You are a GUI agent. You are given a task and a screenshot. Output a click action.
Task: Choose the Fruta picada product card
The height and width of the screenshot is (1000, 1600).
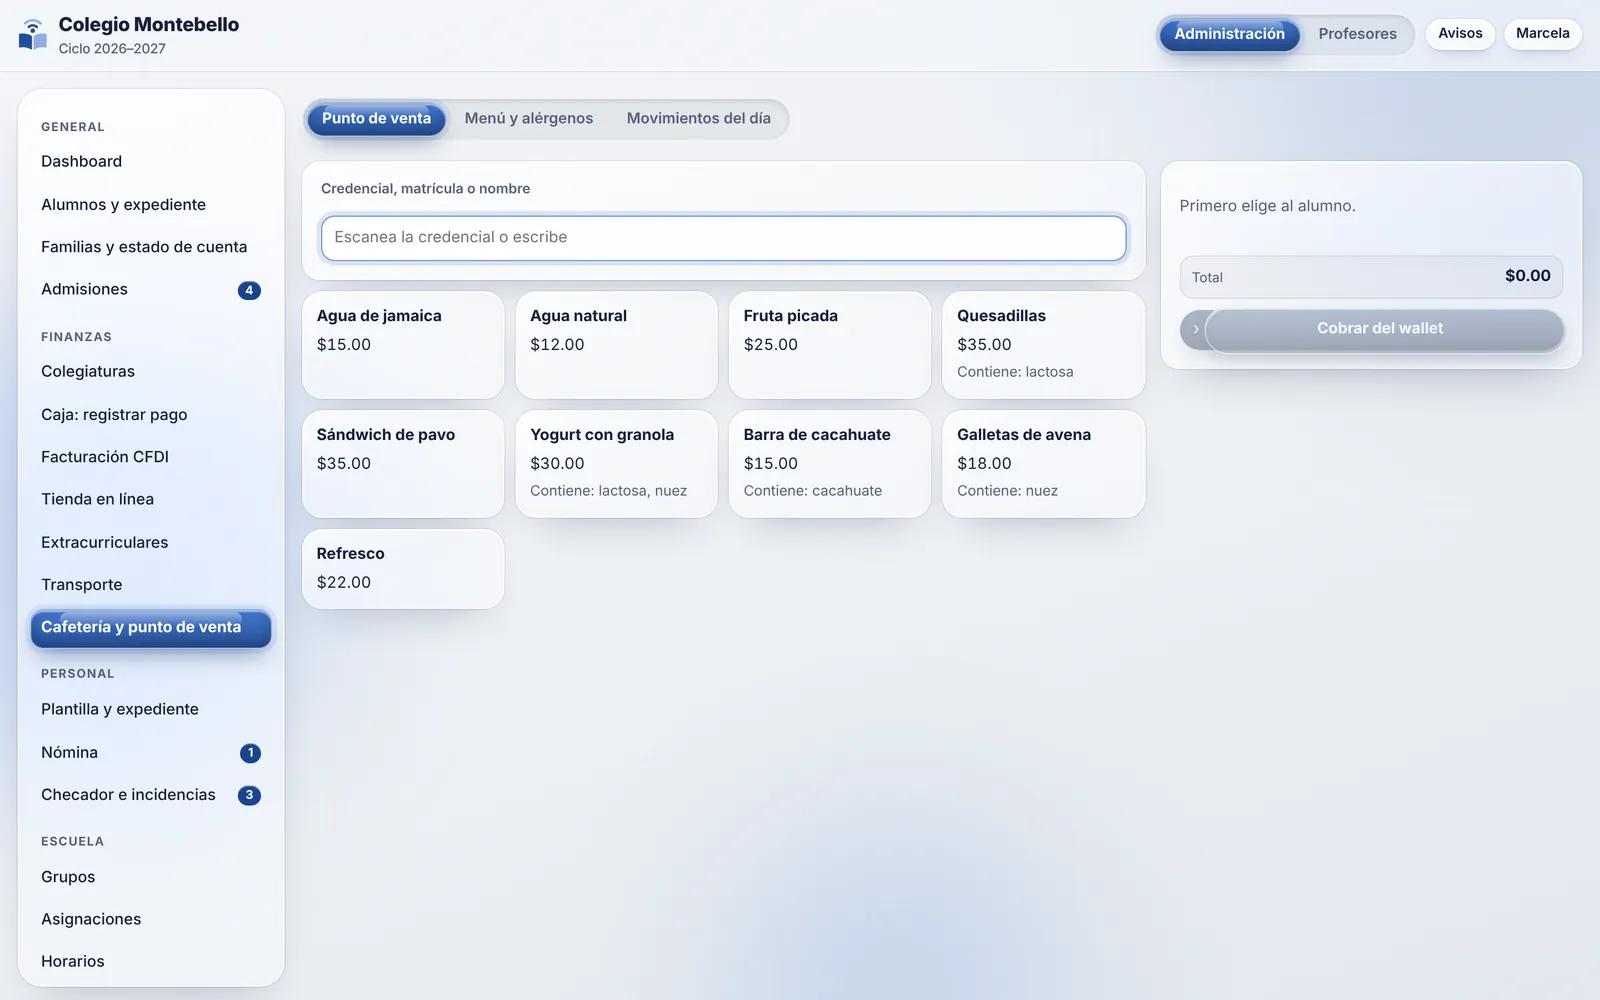pyautogui.click(x=830, y=345)
